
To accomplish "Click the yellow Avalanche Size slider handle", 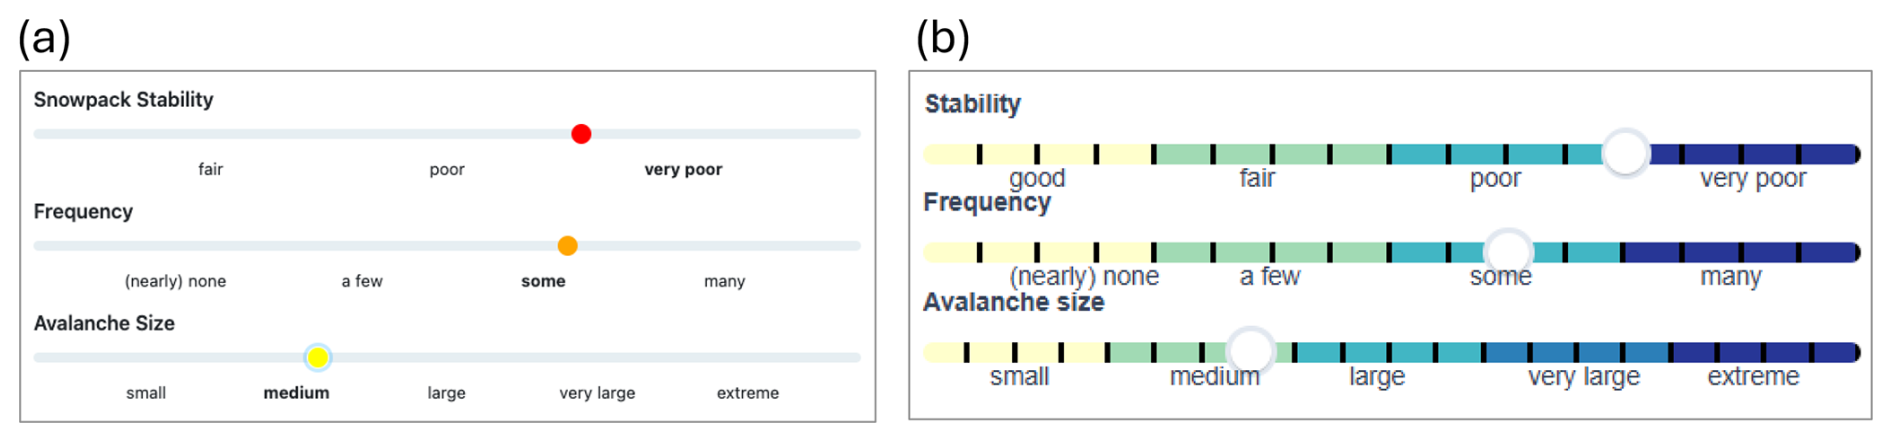I will pyautogui.click(x=318, y=357).
